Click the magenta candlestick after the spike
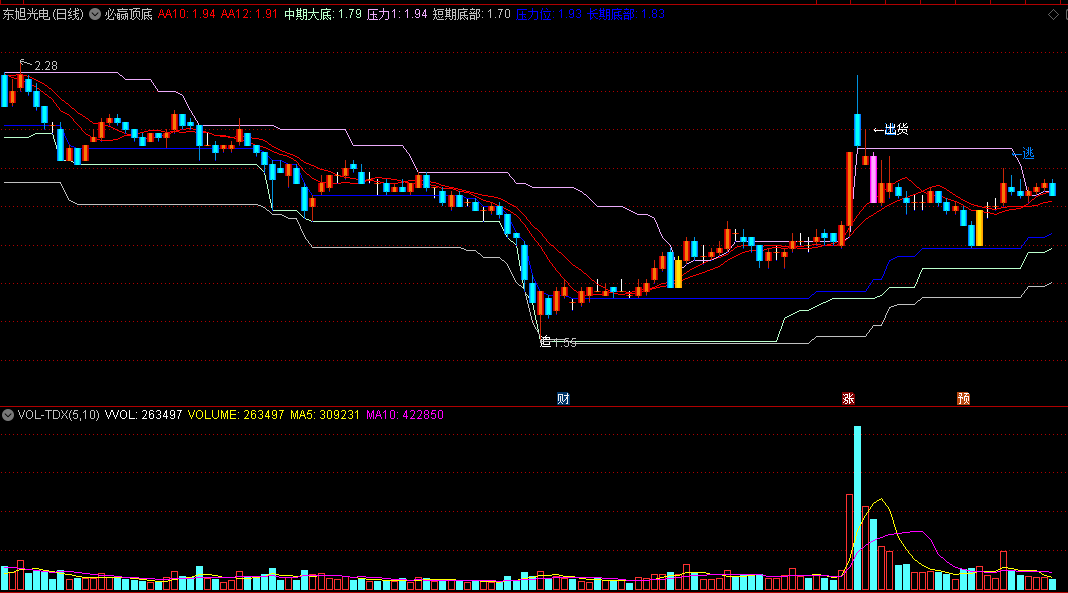 pos(874,179)
